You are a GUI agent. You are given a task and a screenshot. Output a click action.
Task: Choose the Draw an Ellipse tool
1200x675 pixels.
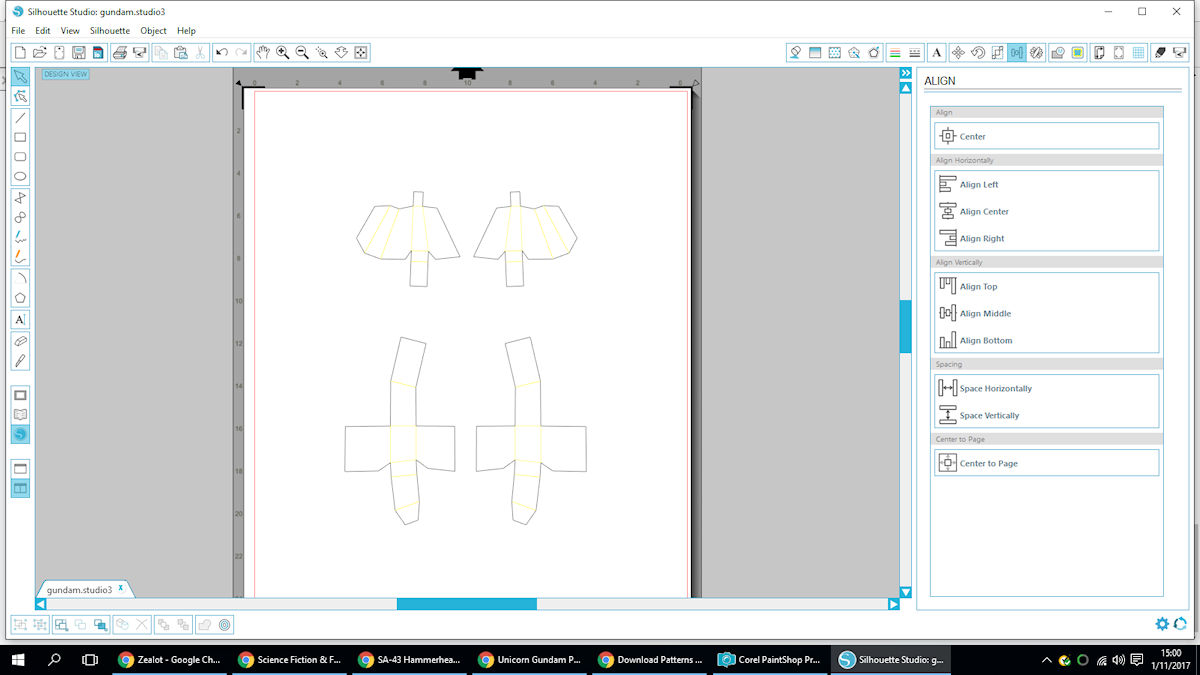pyautogui.click(x=20, y=178)
